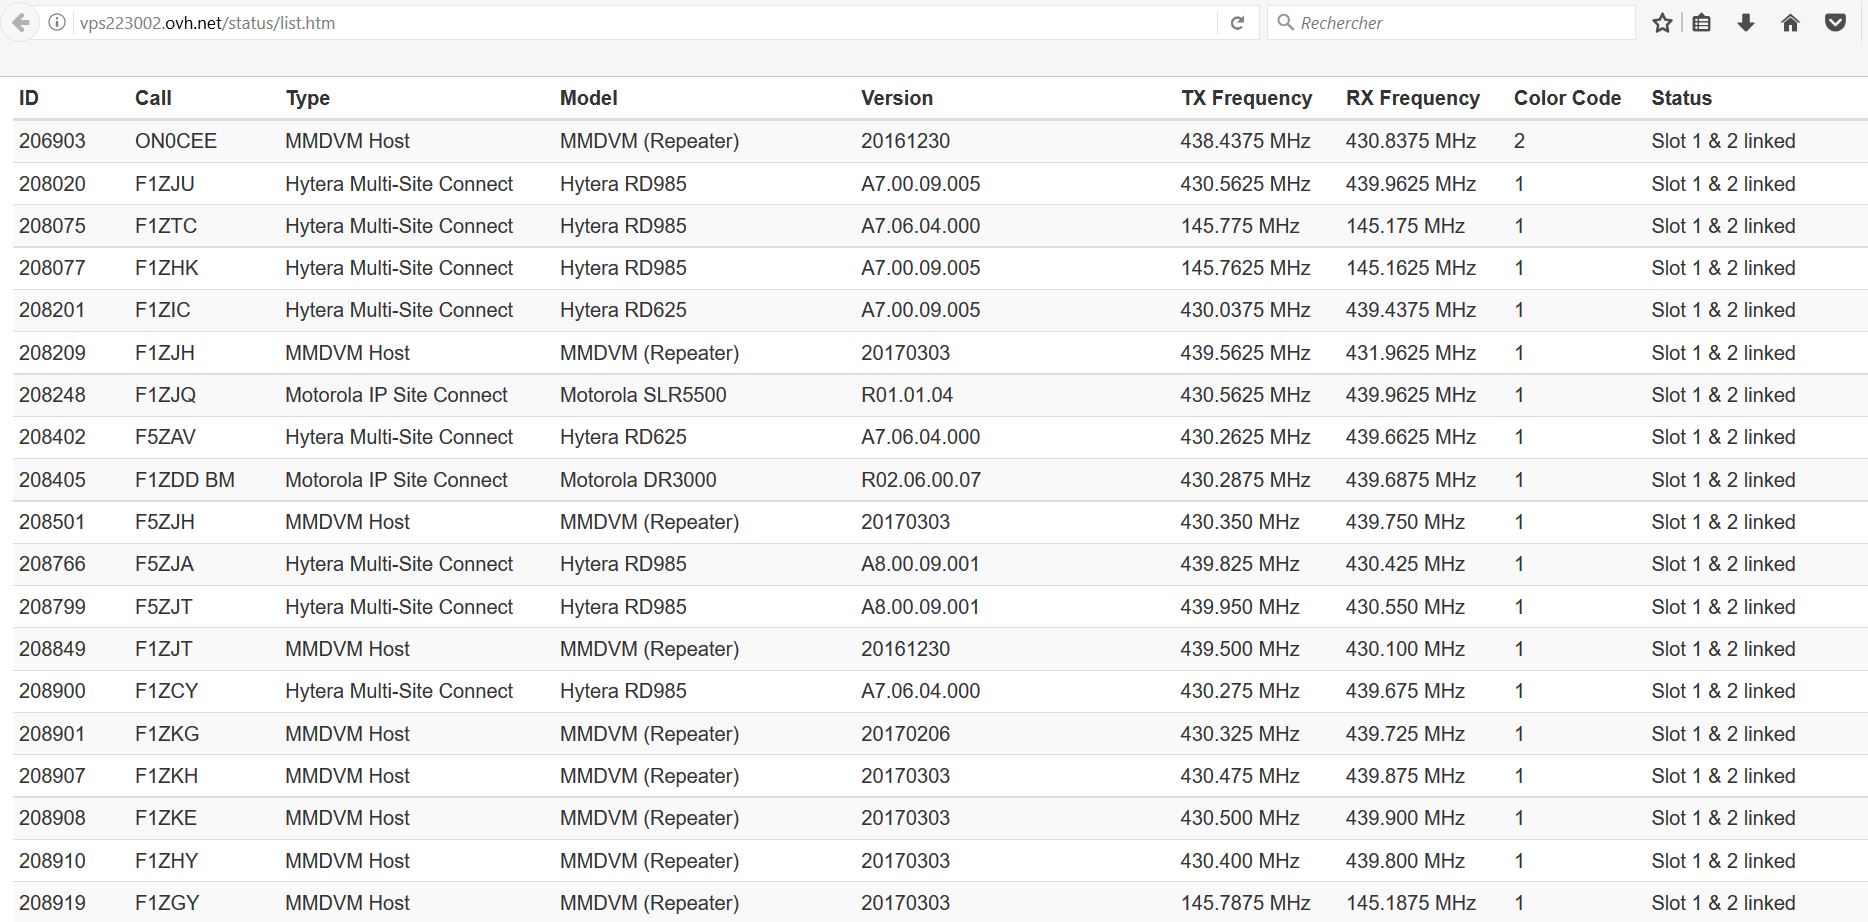Open the bookmarks list icon

(1702, 22)
